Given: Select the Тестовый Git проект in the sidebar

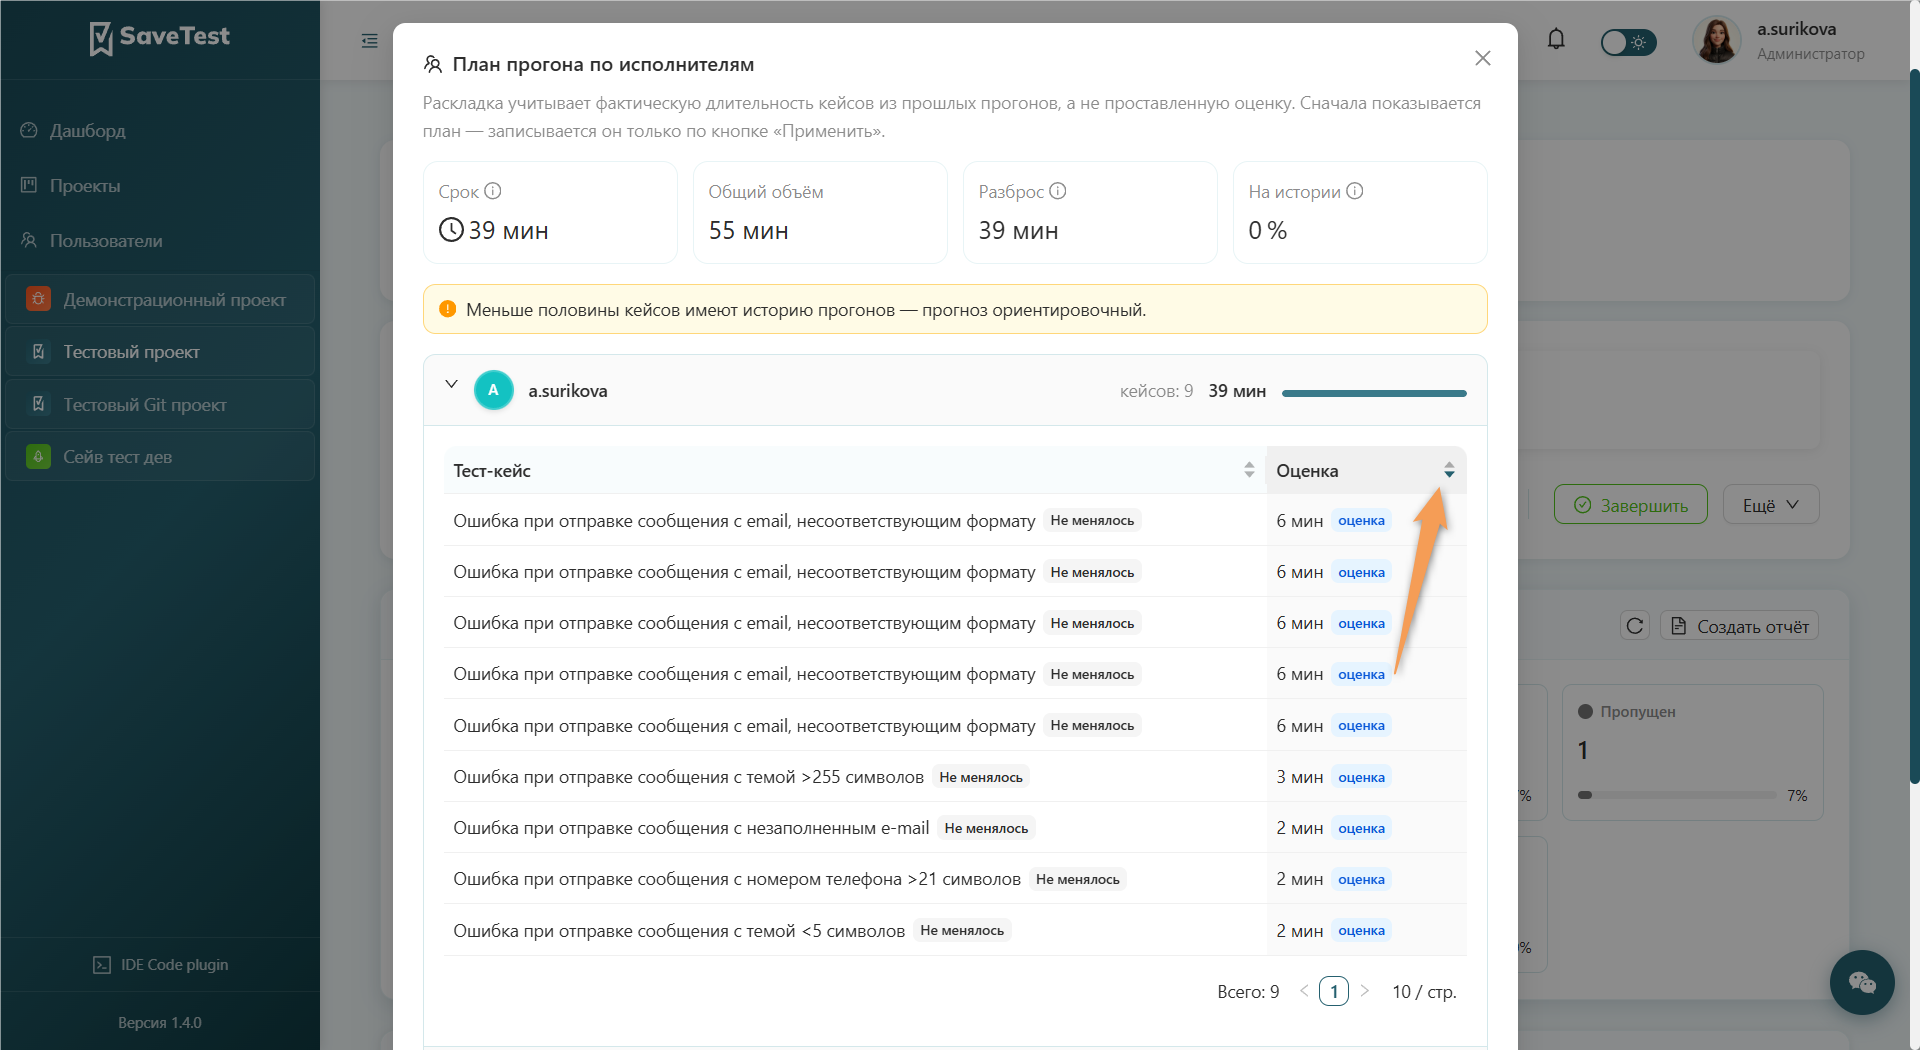Looking at the screenshot, I should coord(160,405).
